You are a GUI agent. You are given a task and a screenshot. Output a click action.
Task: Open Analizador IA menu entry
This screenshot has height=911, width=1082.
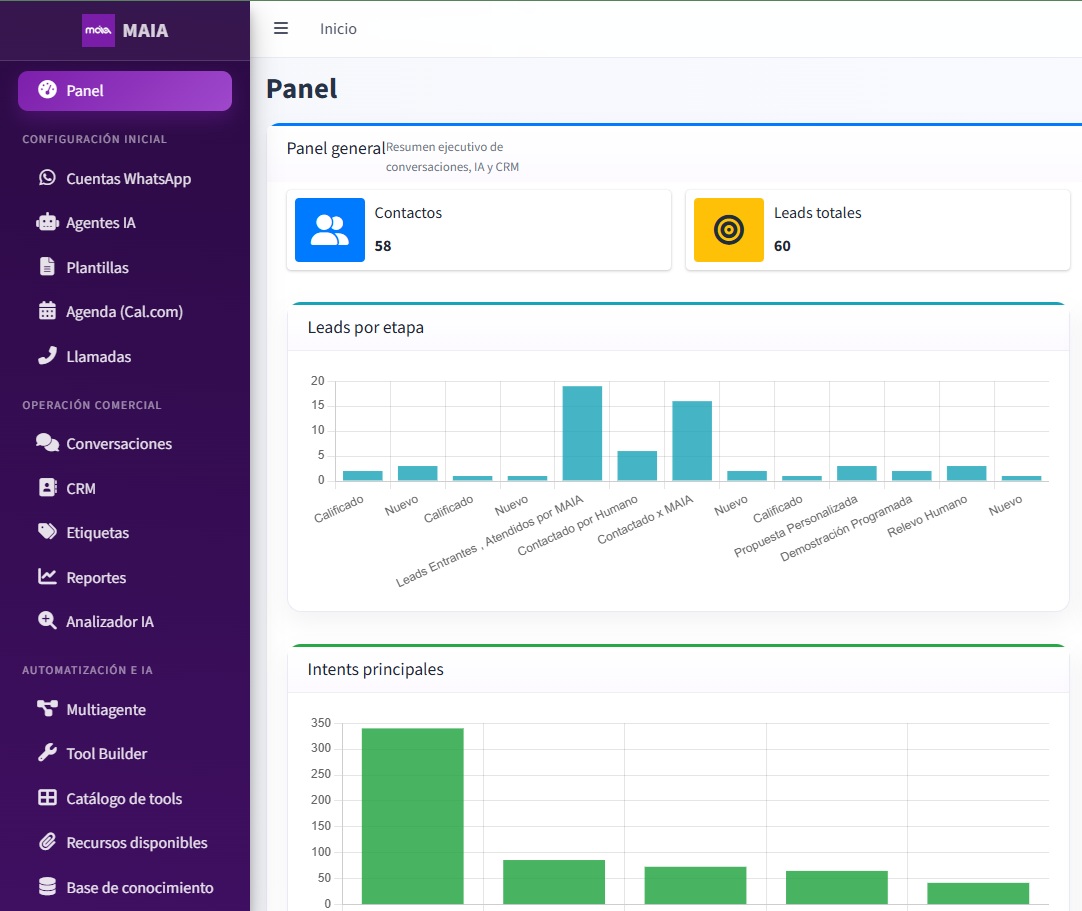click(125, 622)
